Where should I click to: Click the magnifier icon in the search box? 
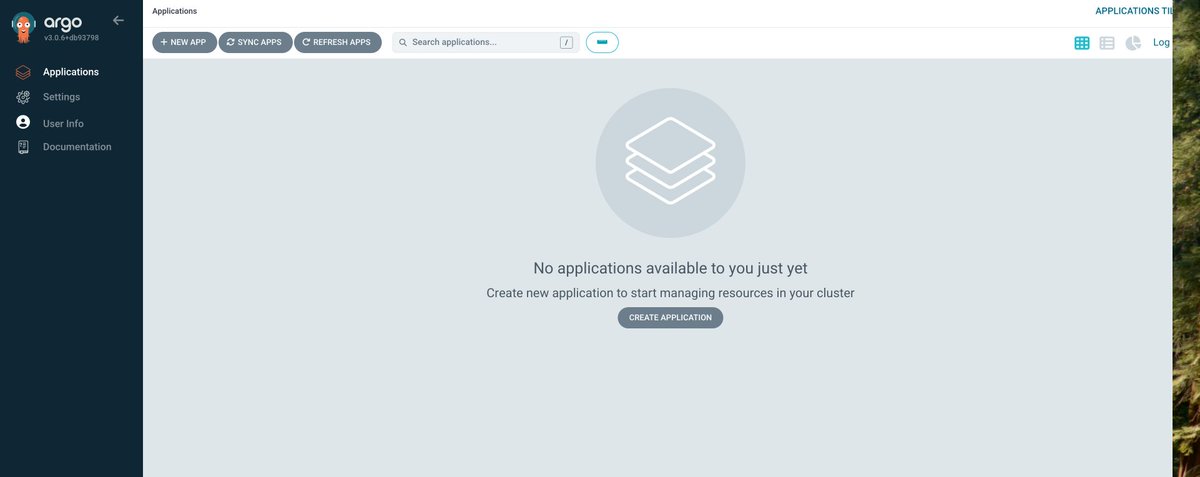pos(403,43)
